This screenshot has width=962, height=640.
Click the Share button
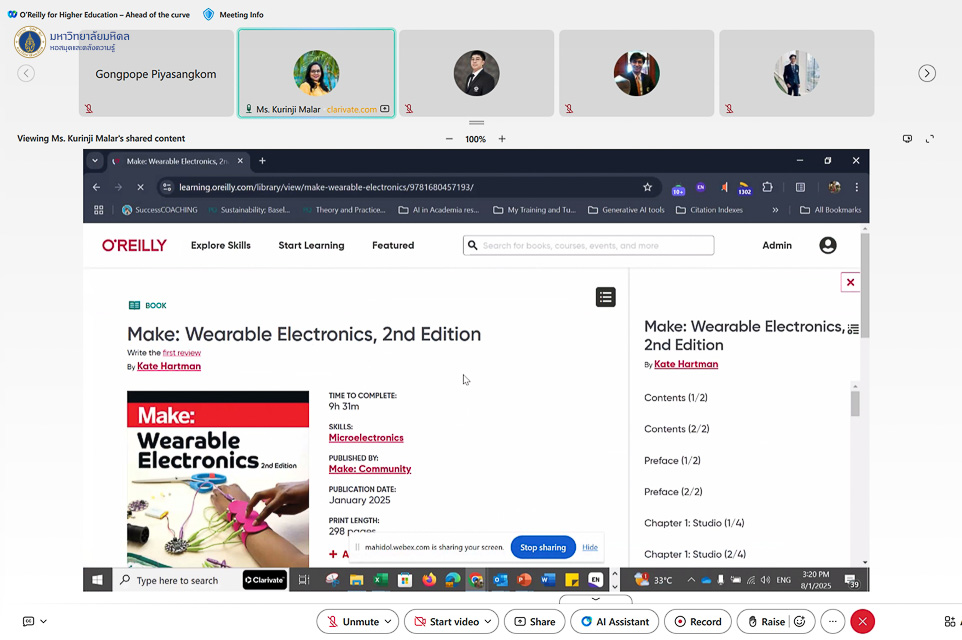click(x=534, y=621)
